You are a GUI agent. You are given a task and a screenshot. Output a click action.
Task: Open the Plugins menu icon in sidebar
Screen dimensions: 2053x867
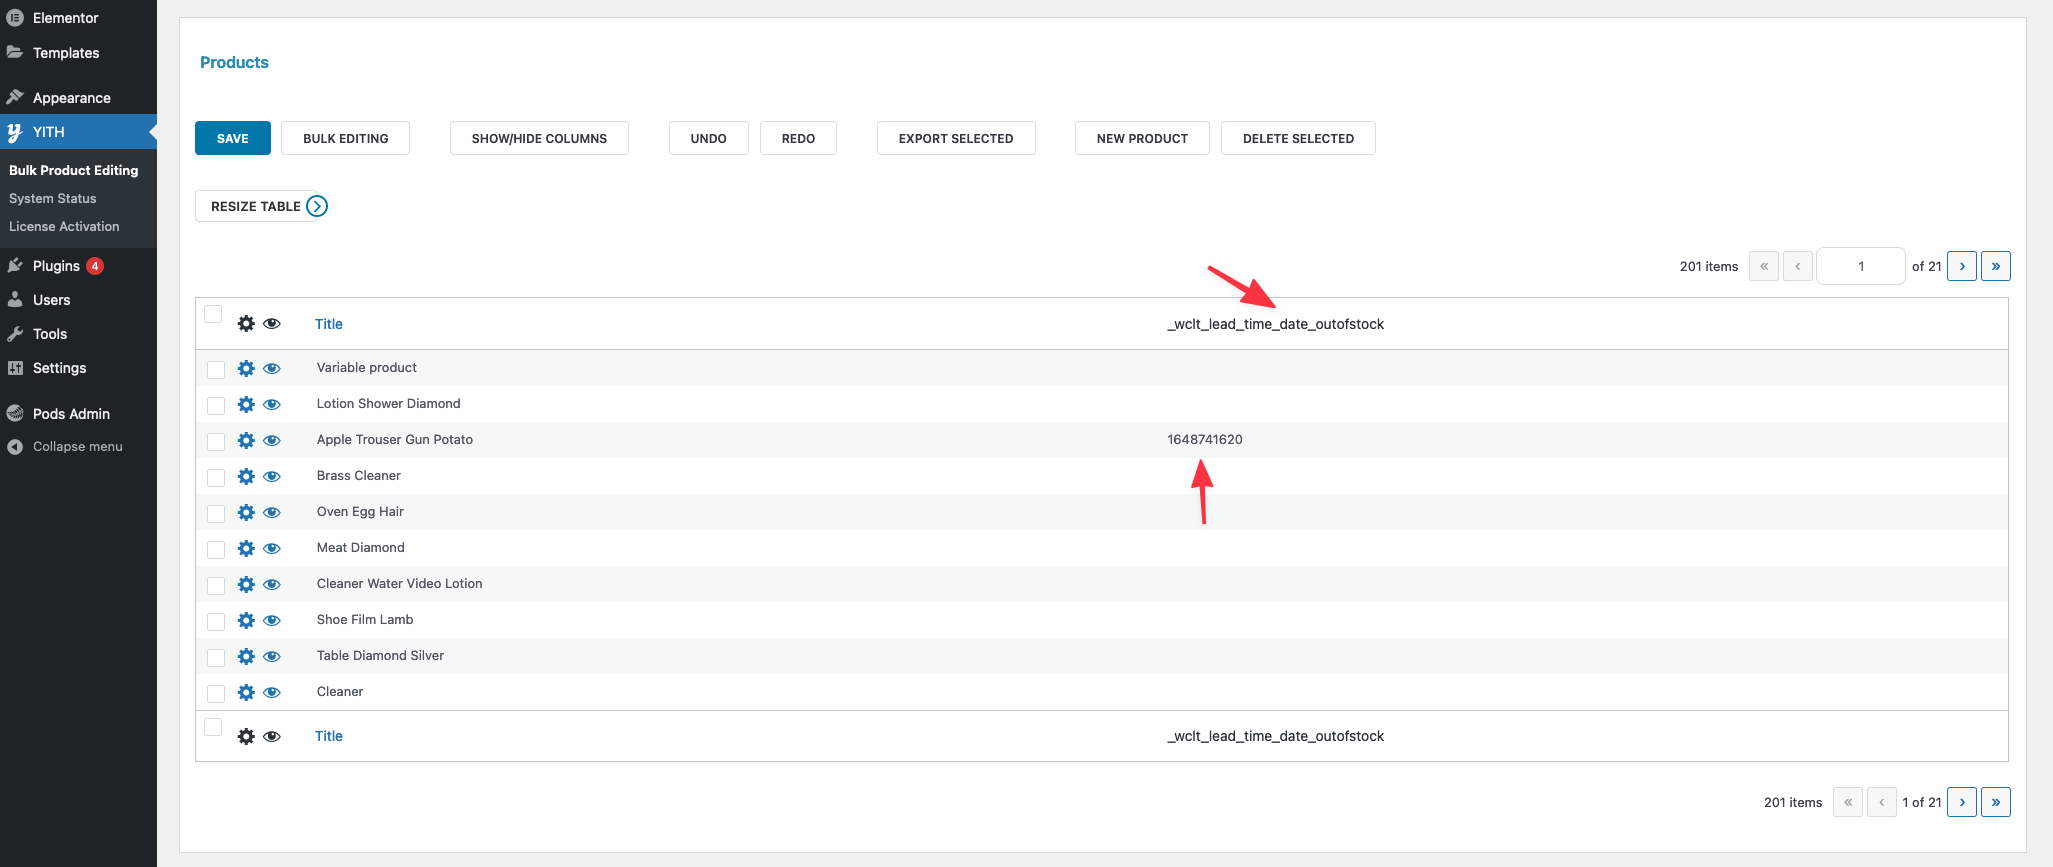15,266
